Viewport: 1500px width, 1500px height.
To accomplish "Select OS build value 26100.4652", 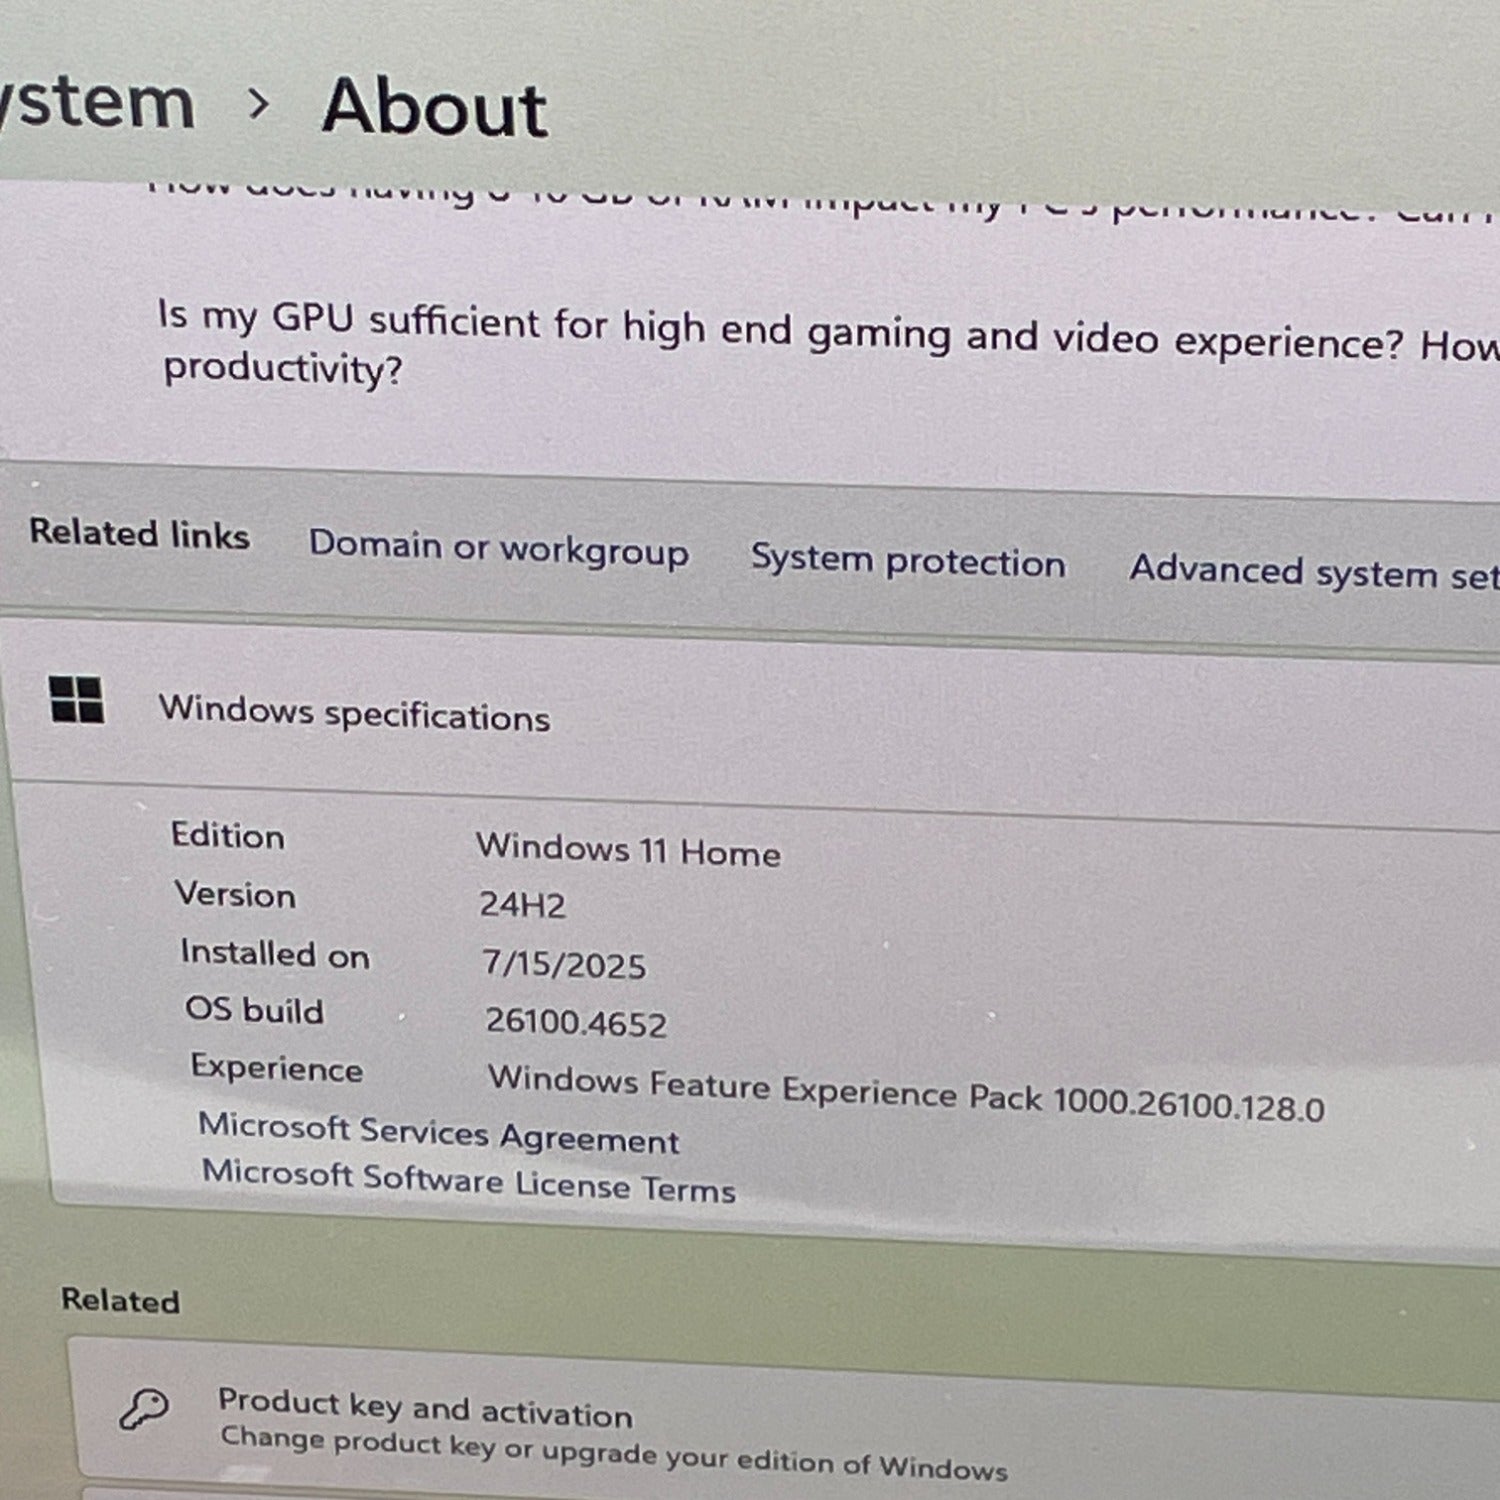I will click(x=576, y=1022).
